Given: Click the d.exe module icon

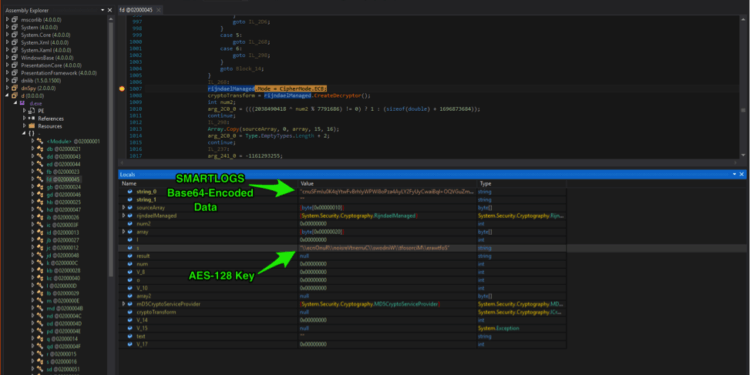Looking at the screenshot, I should click(22, 103).
